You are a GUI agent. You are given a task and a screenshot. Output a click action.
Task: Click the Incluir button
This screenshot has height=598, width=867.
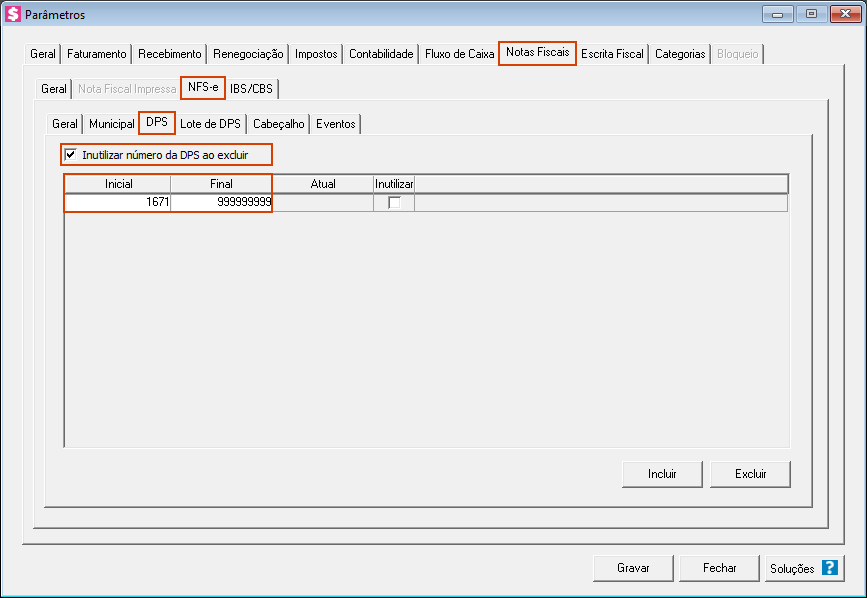[x=661, y=473]
